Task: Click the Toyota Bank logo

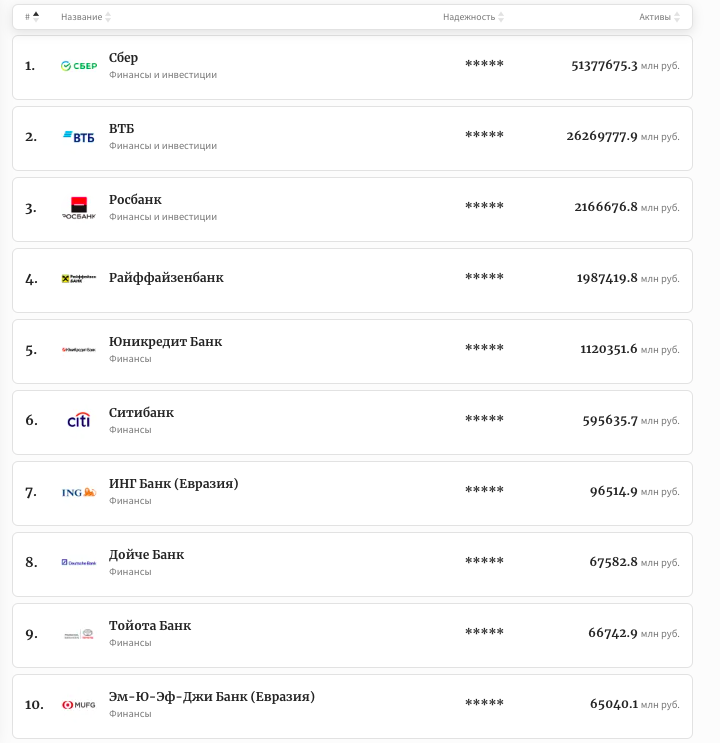Action: coord(79,634)
